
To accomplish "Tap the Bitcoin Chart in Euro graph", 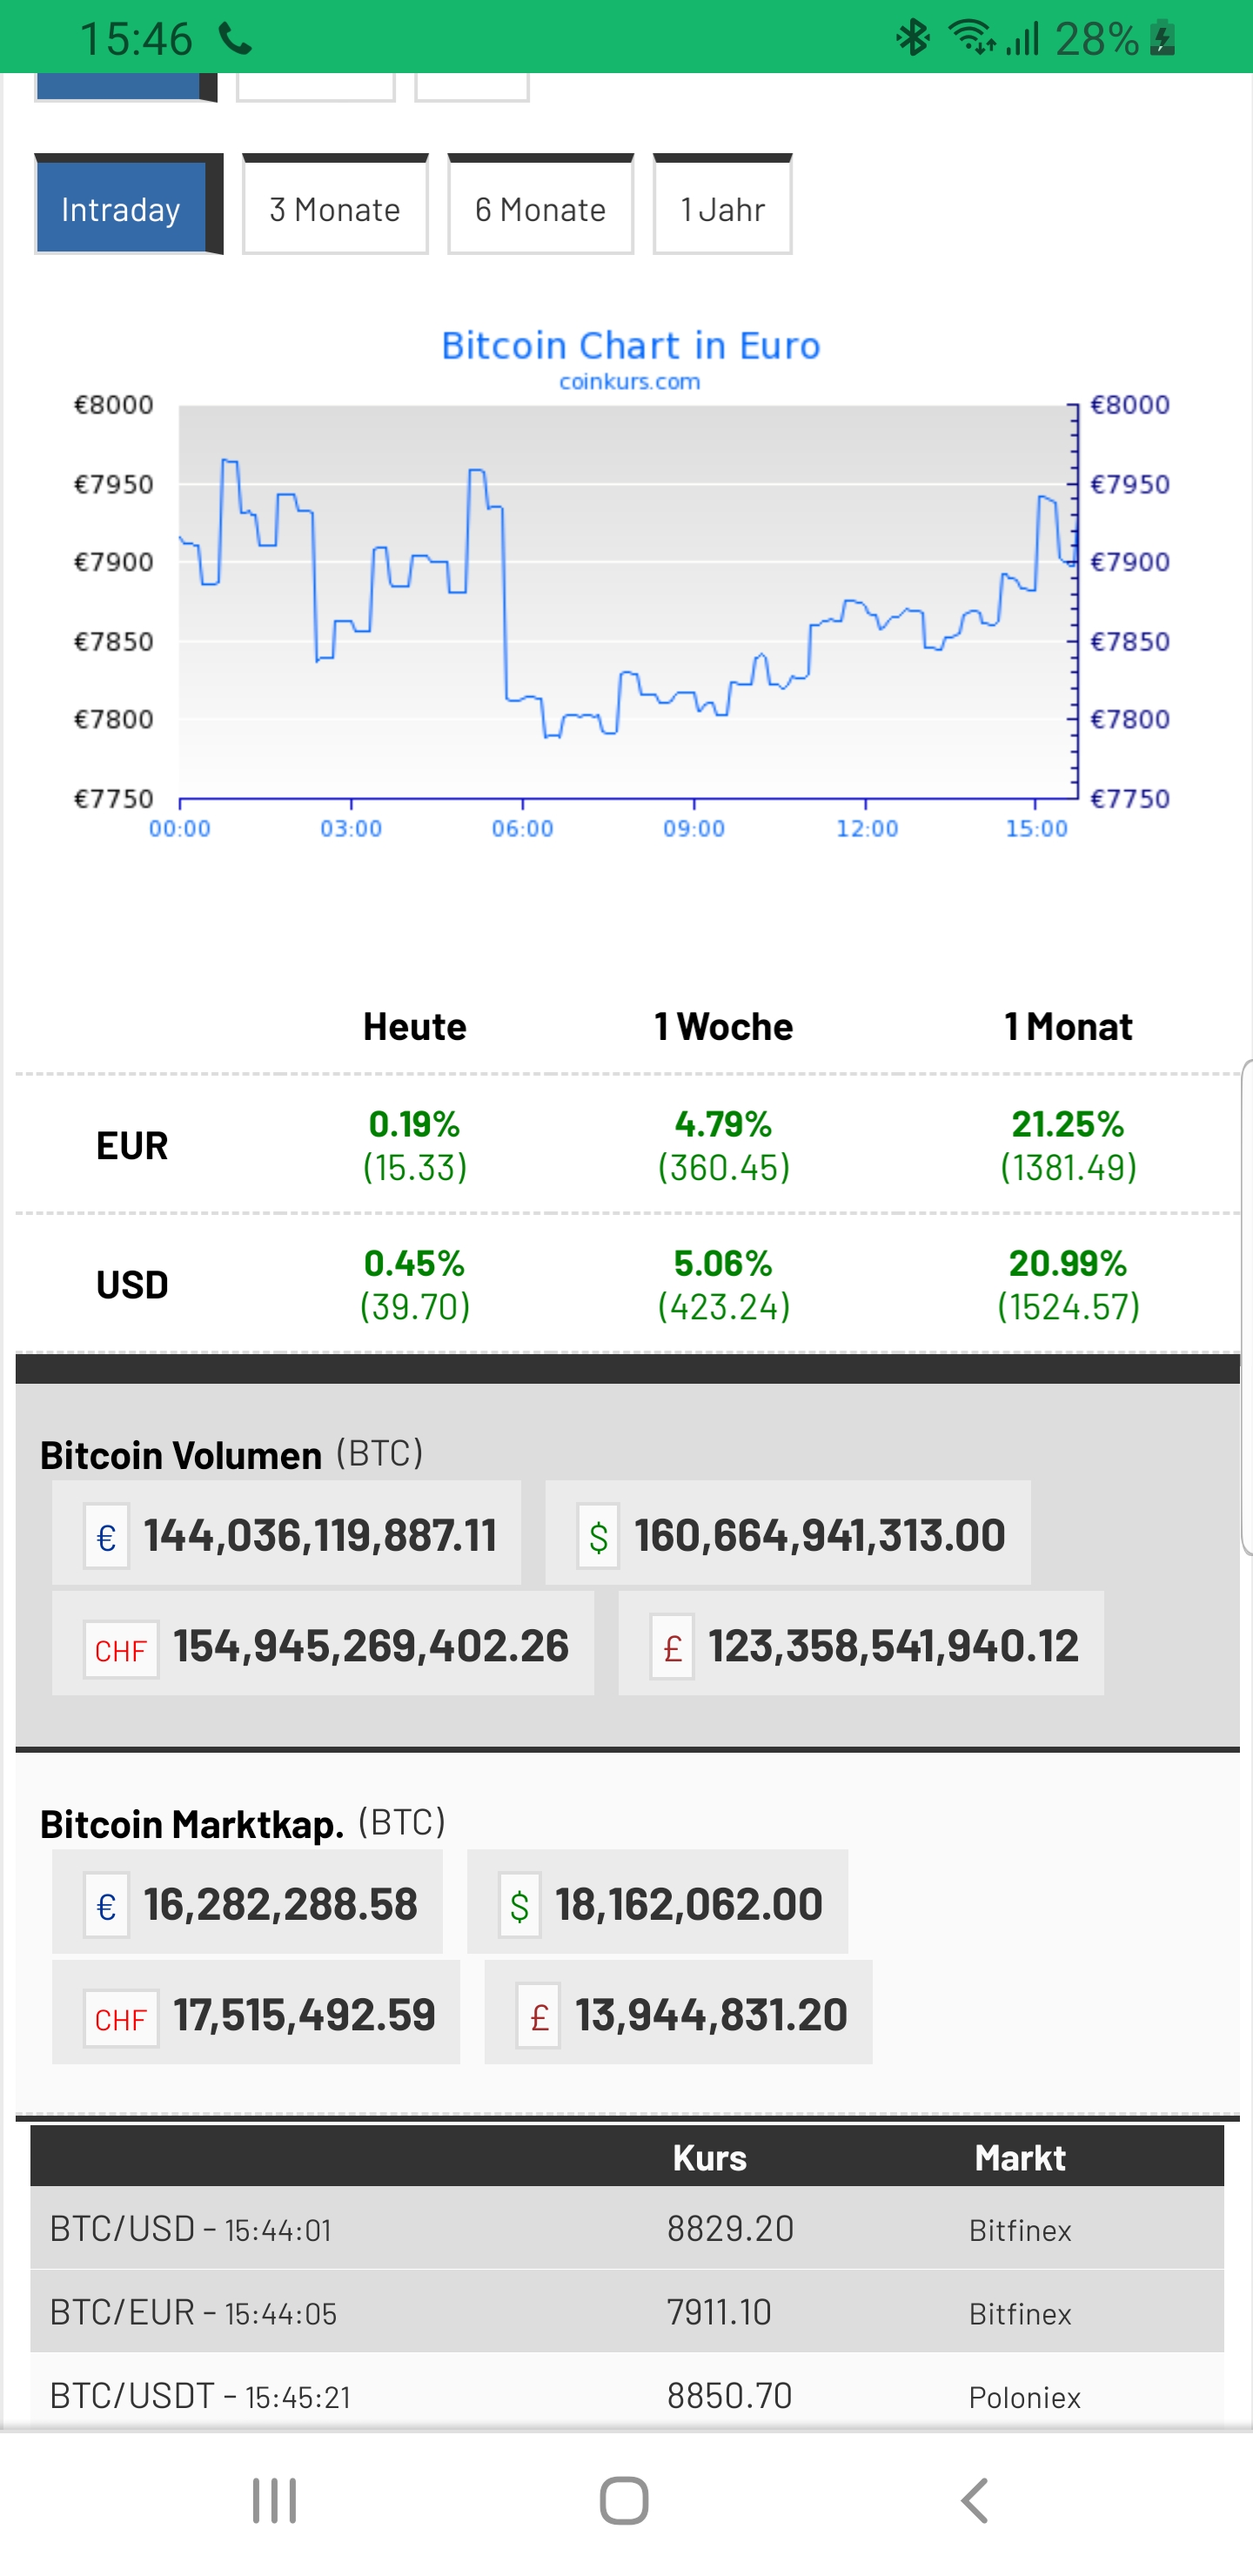I will click(x=626, y=600).
